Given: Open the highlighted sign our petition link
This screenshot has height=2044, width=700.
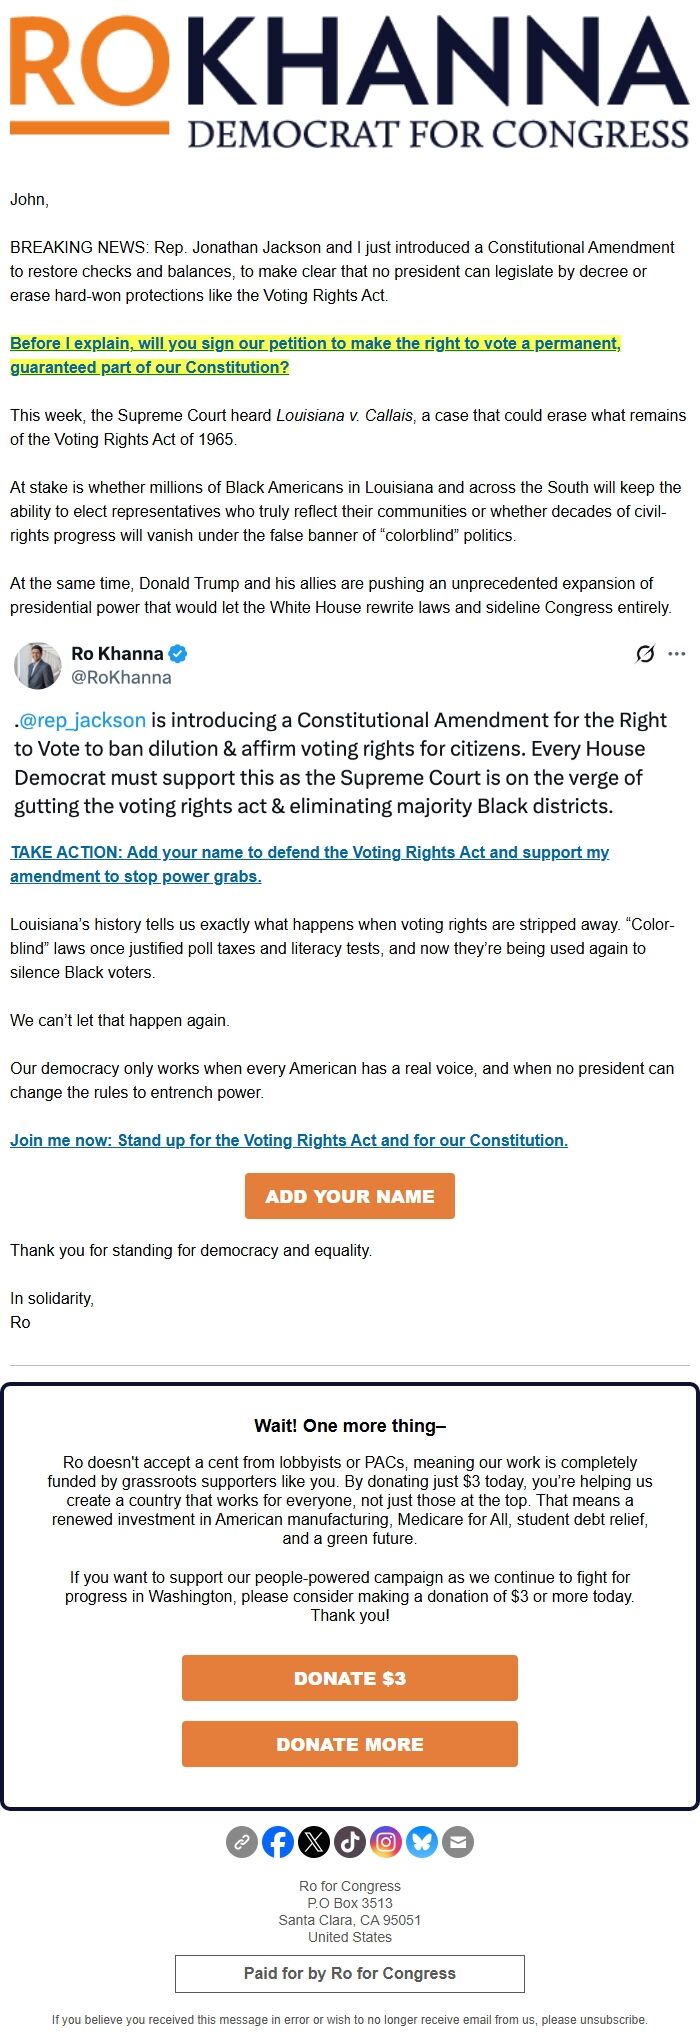Looking at the screenshot, I should tap(315, 355).
